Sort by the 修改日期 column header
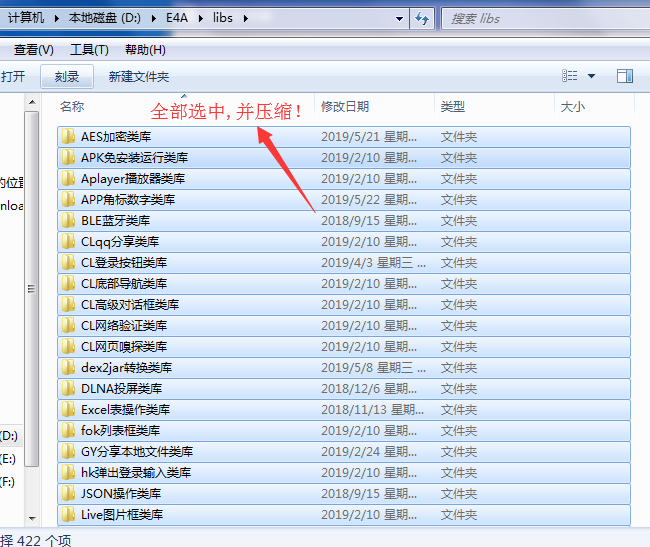The image size is (650, 547). 345,106
